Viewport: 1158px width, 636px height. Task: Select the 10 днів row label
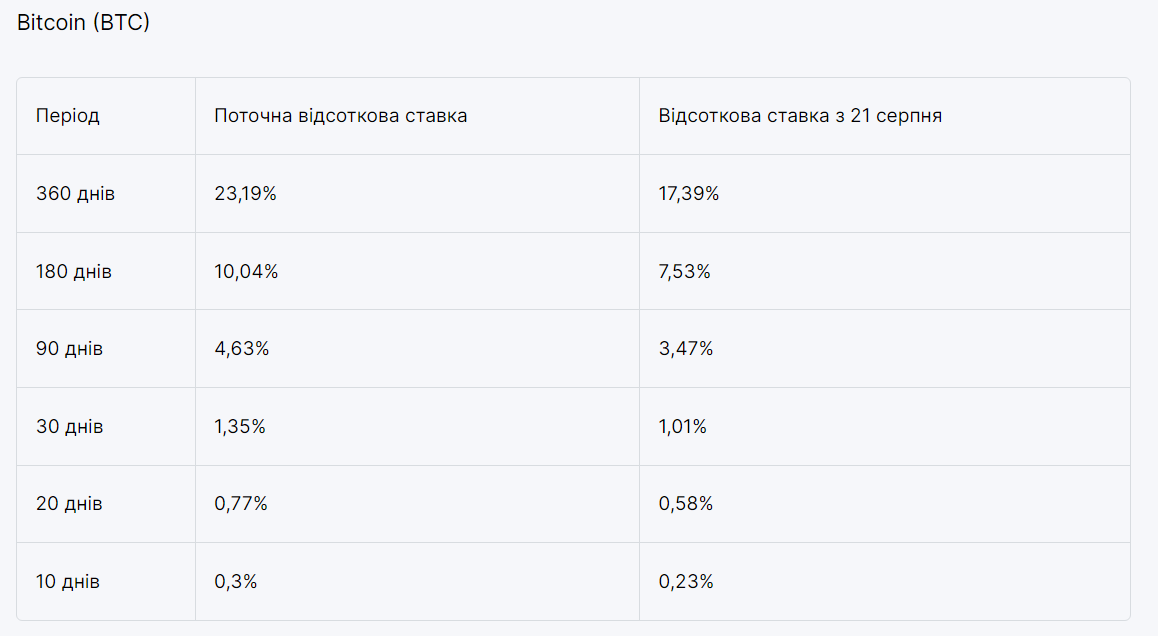(x=68, y=582)
